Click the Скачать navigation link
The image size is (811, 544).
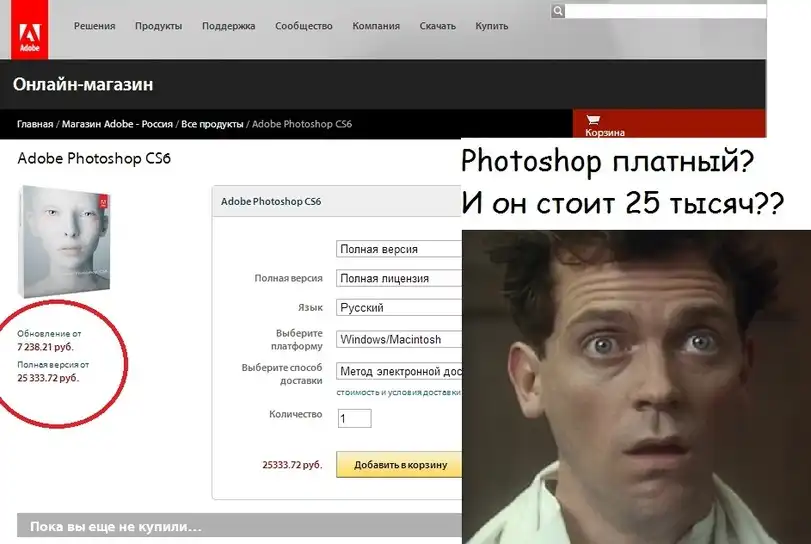(x=440, y=26)
